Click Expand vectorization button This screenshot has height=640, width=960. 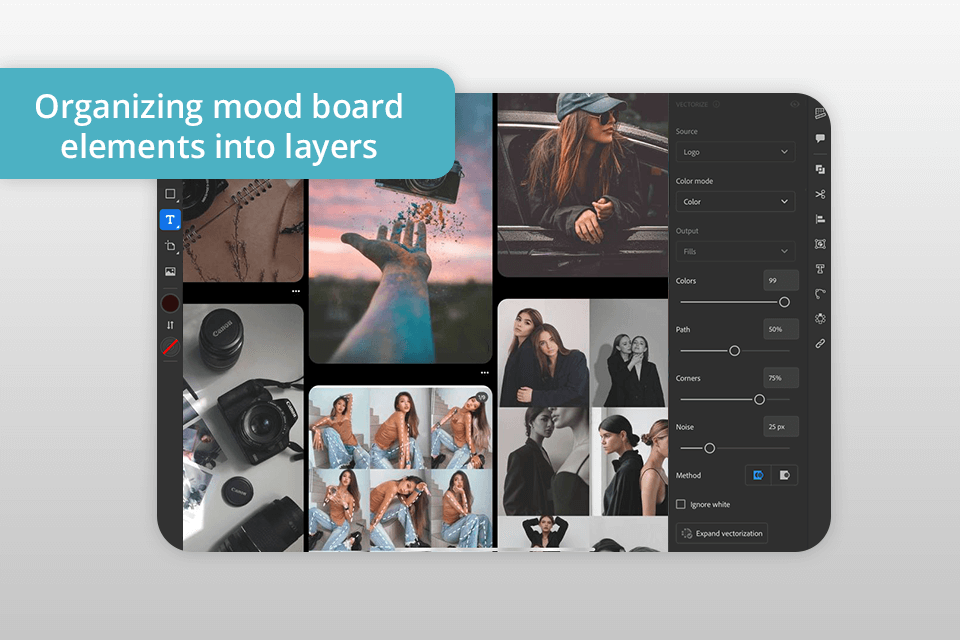[722, 533]
